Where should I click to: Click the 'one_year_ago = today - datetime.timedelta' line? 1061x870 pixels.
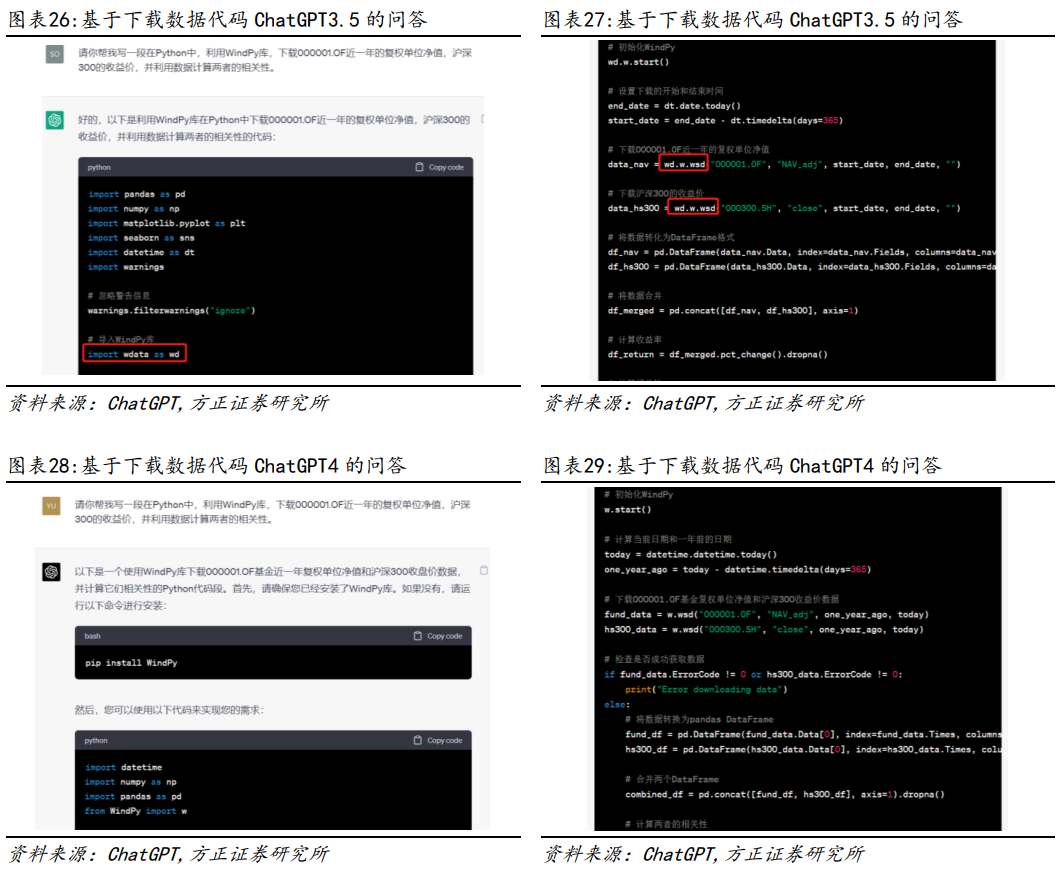tap(738, 570)
